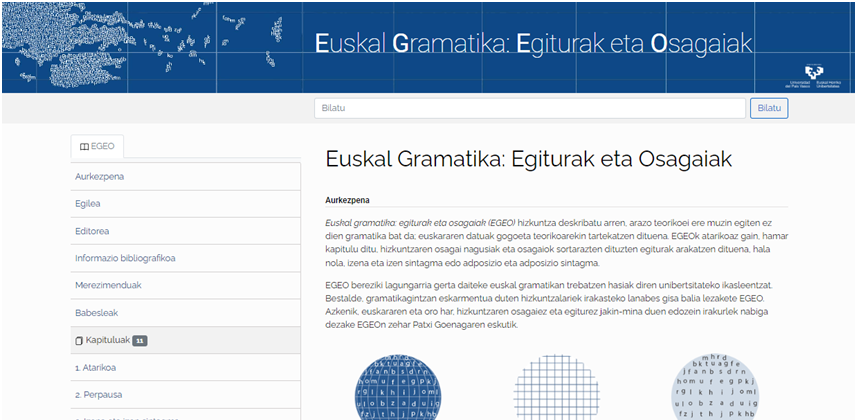The image size is (855, 420).
Task: Select the middle grid circle image
Action: (x=556, y=388)
